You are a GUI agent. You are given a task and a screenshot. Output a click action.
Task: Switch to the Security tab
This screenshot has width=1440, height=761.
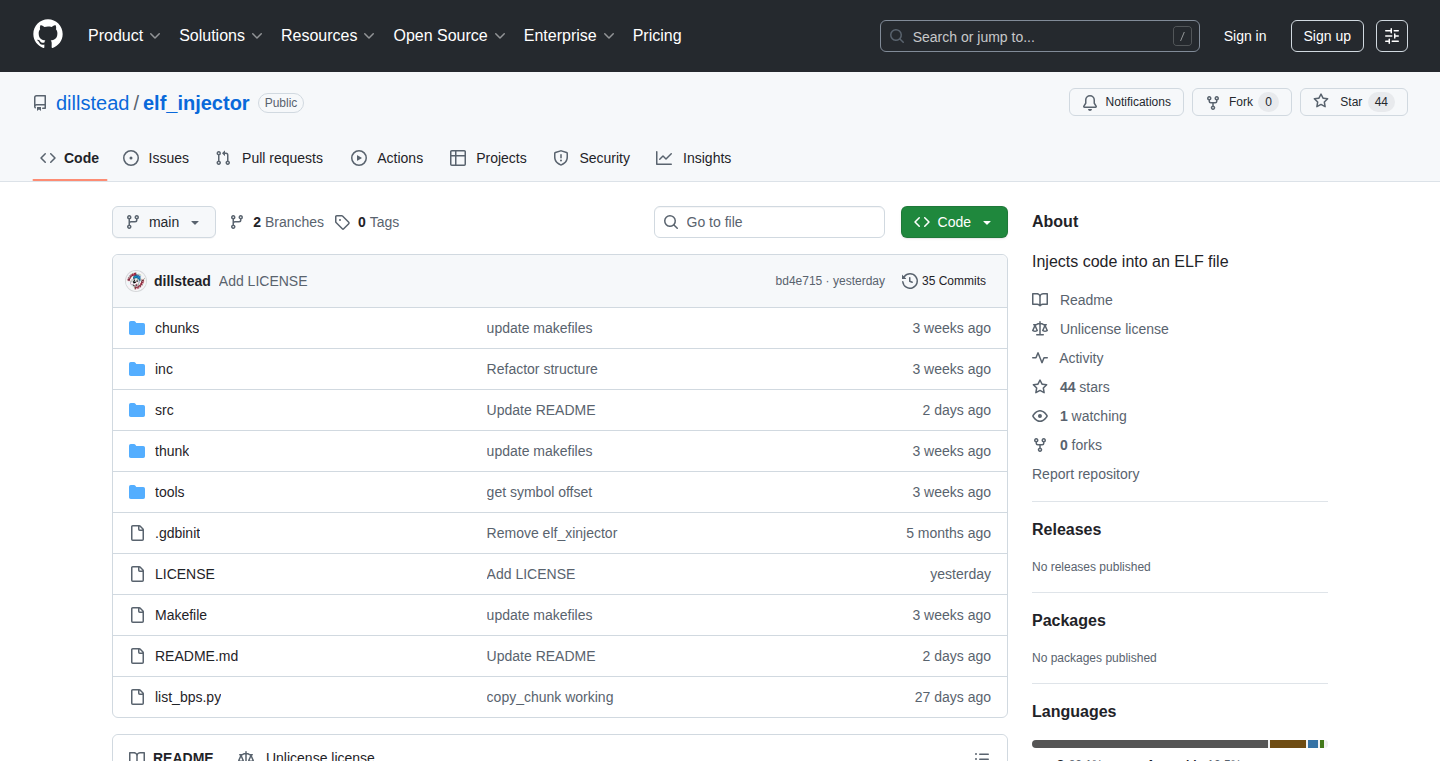592,158
